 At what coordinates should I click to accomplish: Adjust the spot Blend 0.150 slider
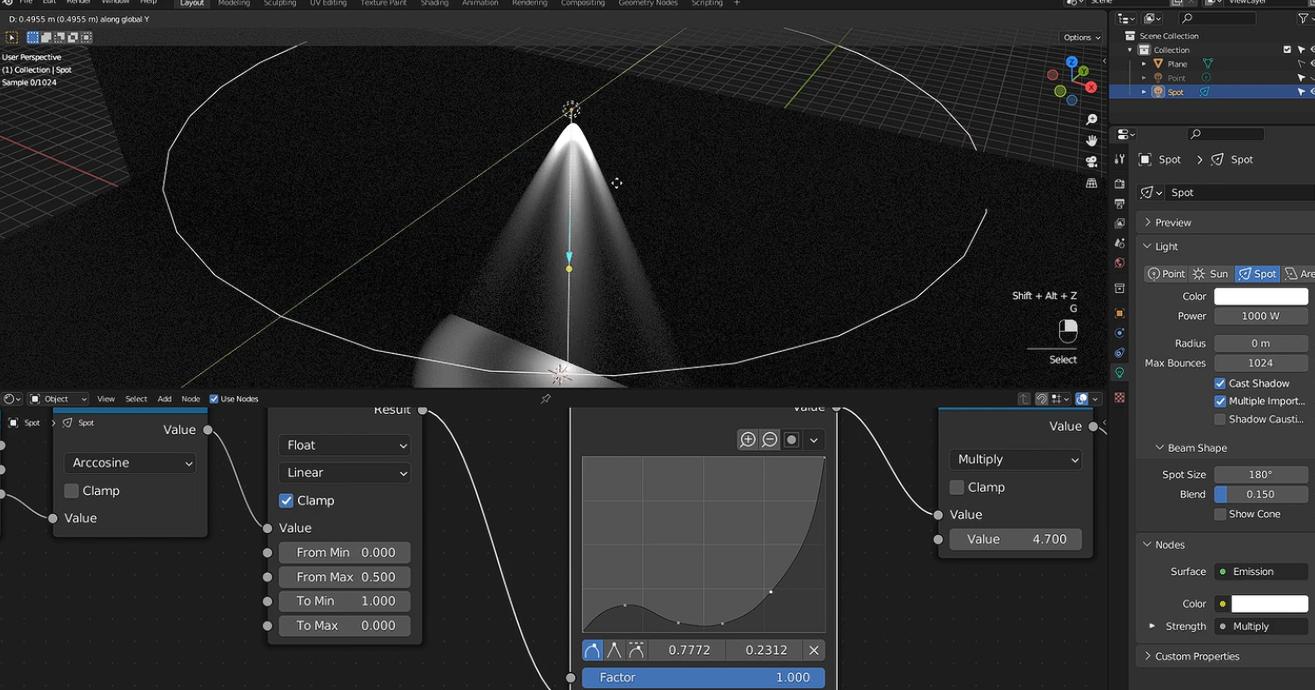point(1261,494)
